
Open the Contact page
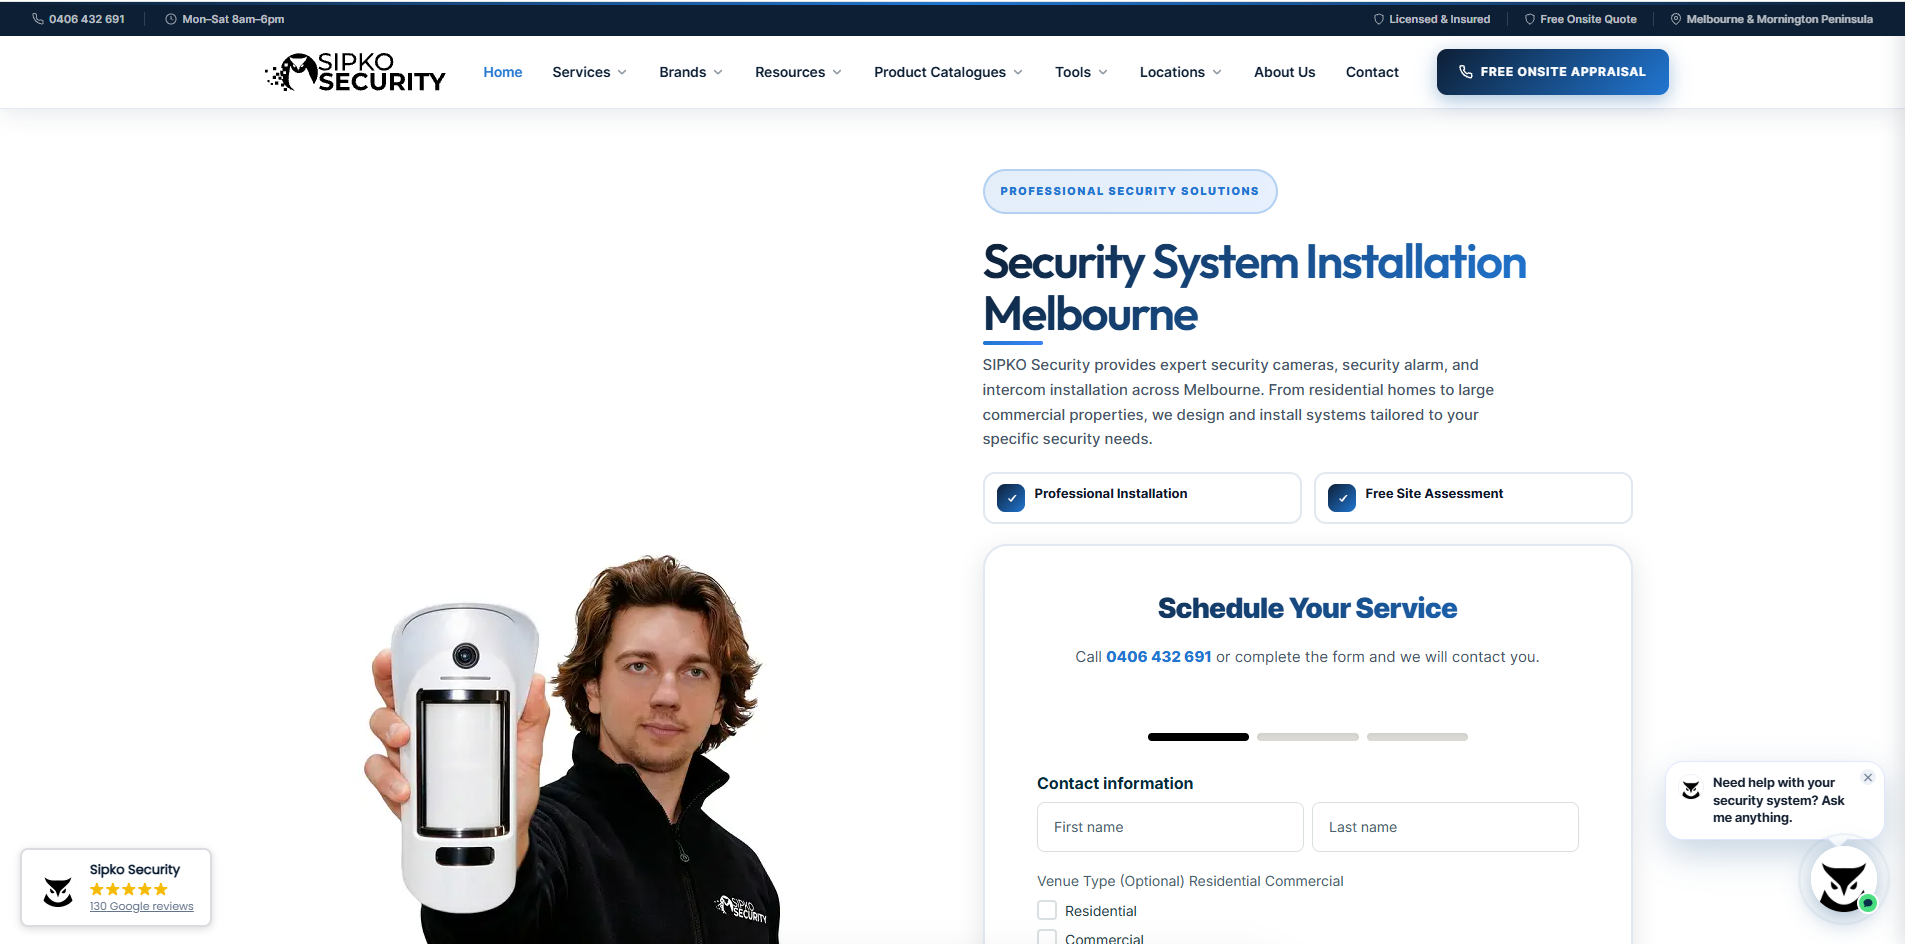pyautogui.click(x=1372, y=72)
